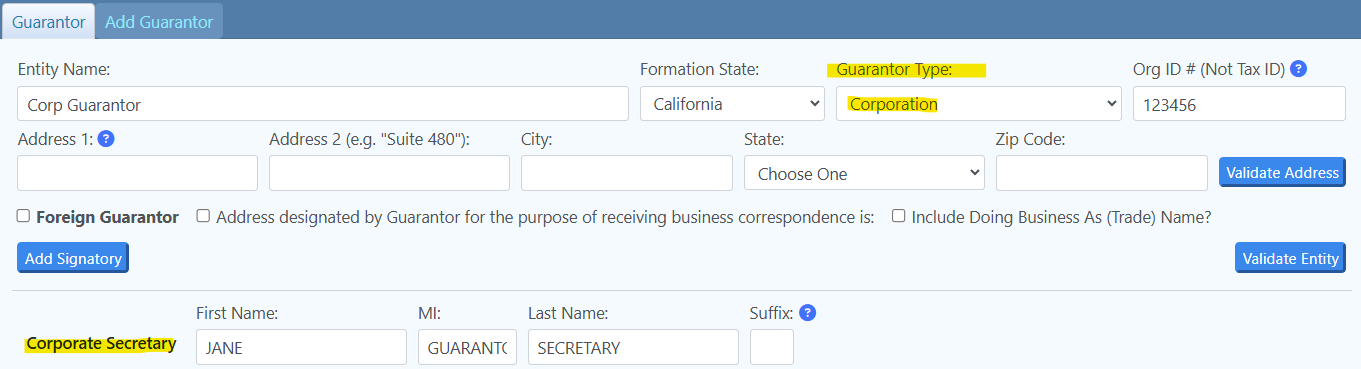Click the Entity Name input field
Image resolution: width=1361 pixels, height=369 pixels.
323,104
